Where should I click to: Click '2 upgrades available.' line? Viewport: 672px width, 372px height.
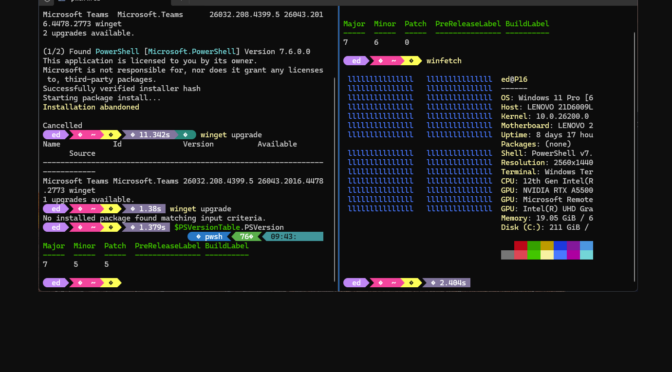click(89, 33)
